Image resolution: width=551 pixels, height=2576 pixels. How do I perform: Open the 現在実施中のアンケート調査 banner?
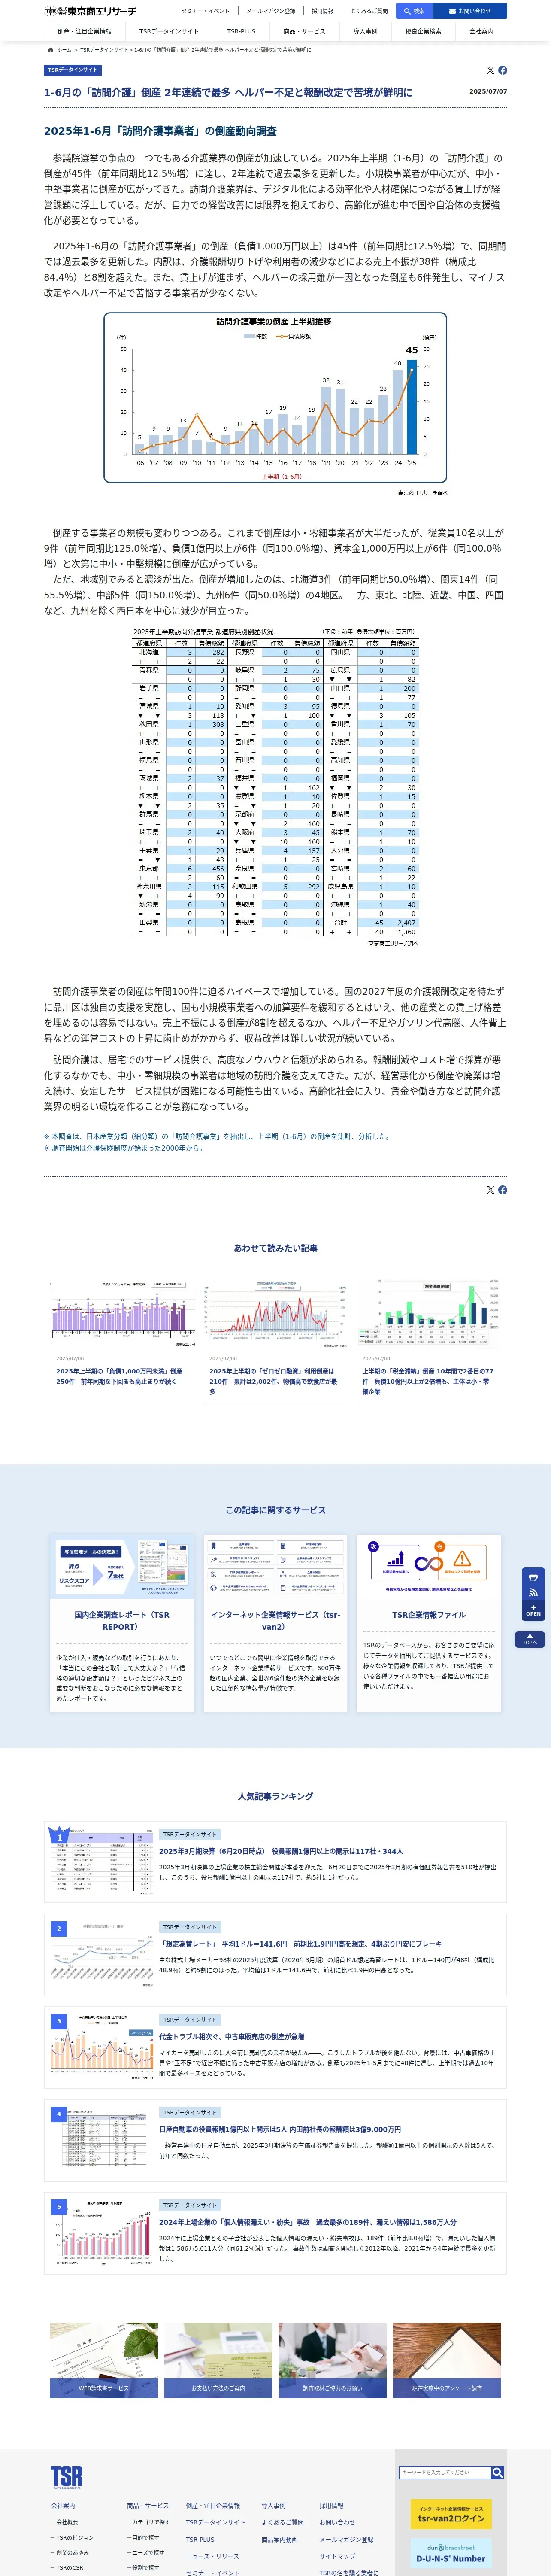(x=447, y=2361)
